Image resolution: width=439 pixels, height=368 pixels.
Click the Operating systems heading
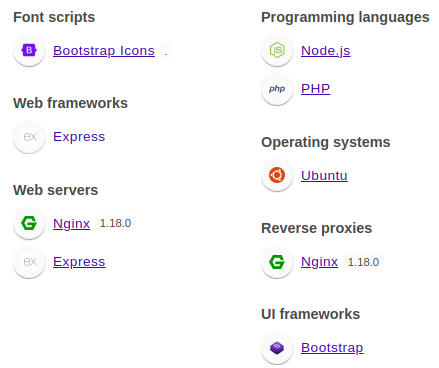coord(326,142)
